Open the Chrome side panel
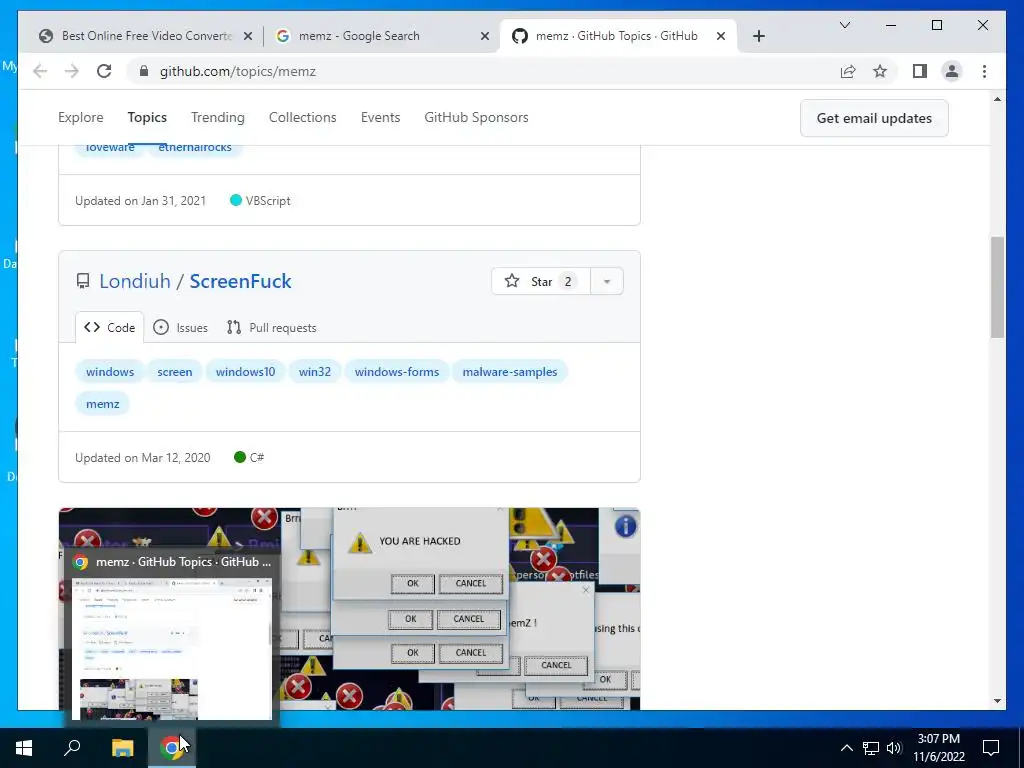This screenshot has width=1024, height=768. tap(920, 71)
